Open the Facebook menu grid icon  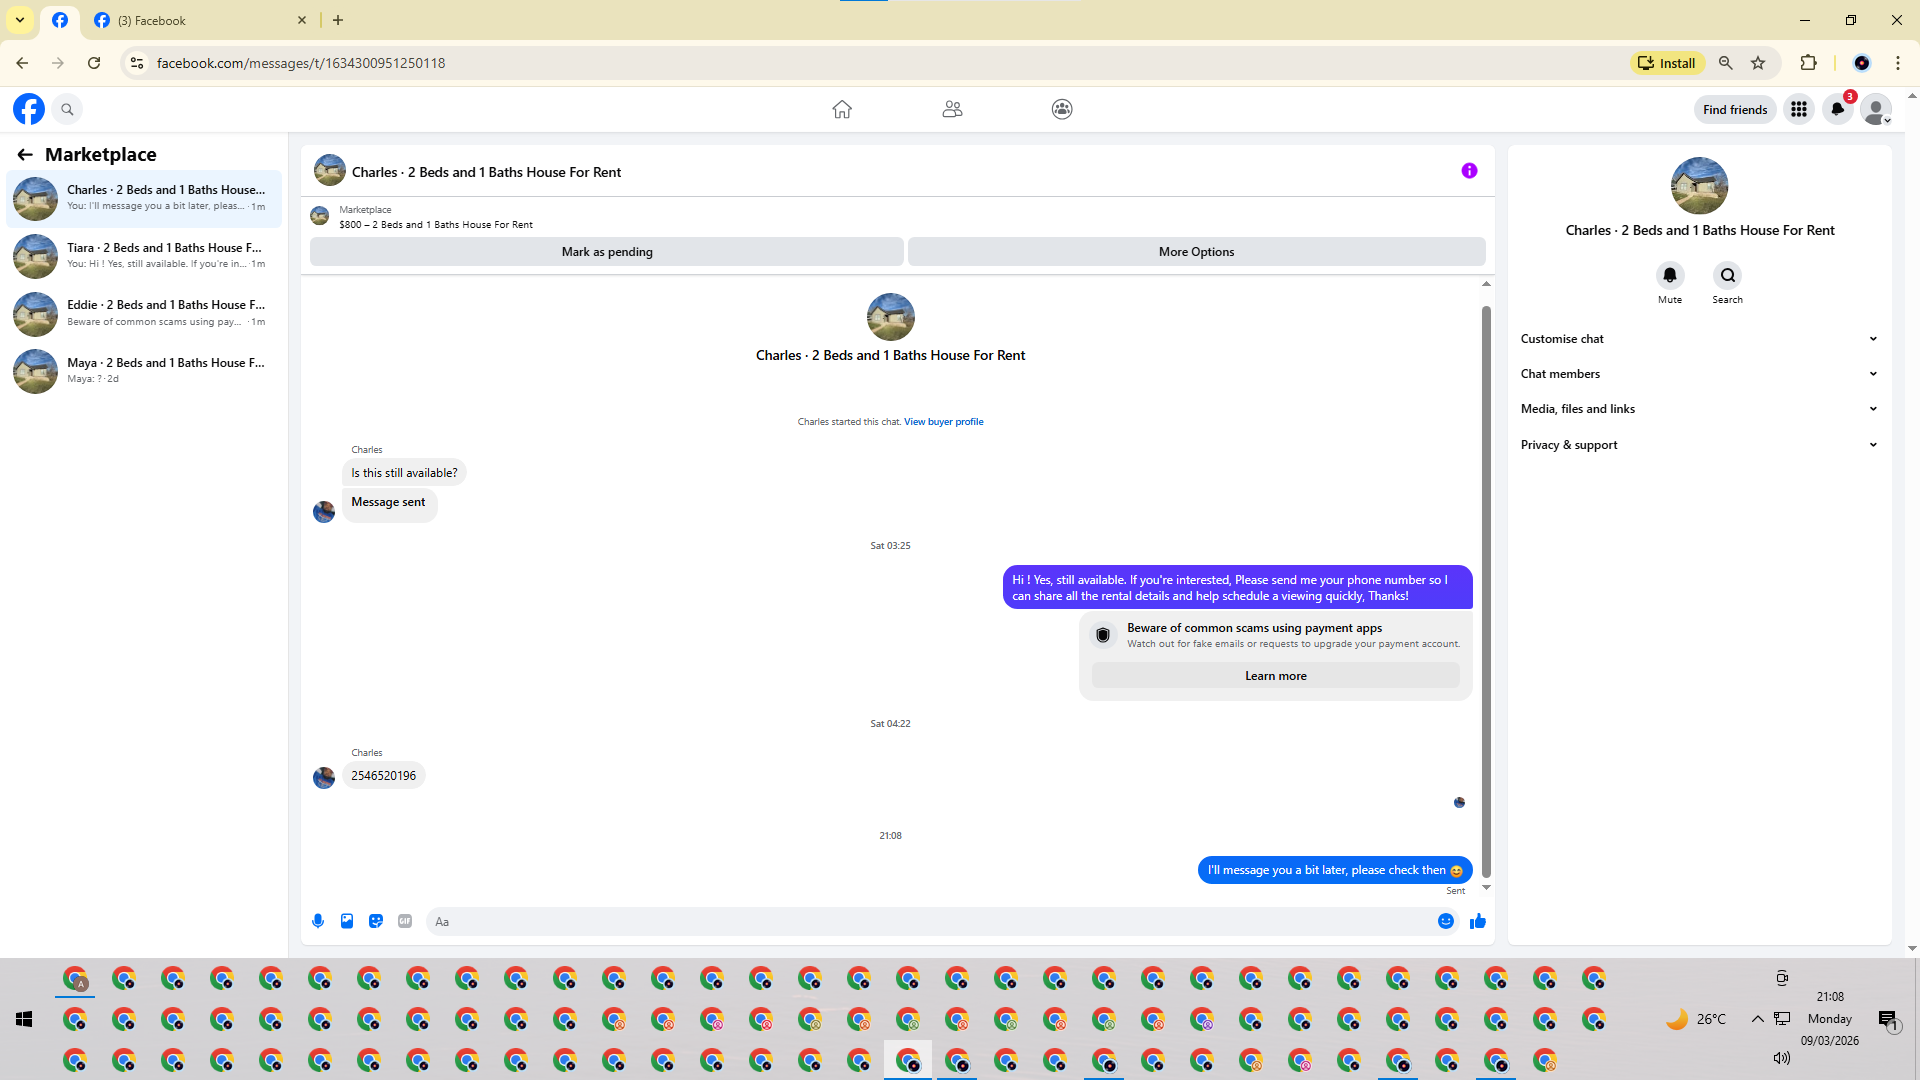tap(1799, 109)
